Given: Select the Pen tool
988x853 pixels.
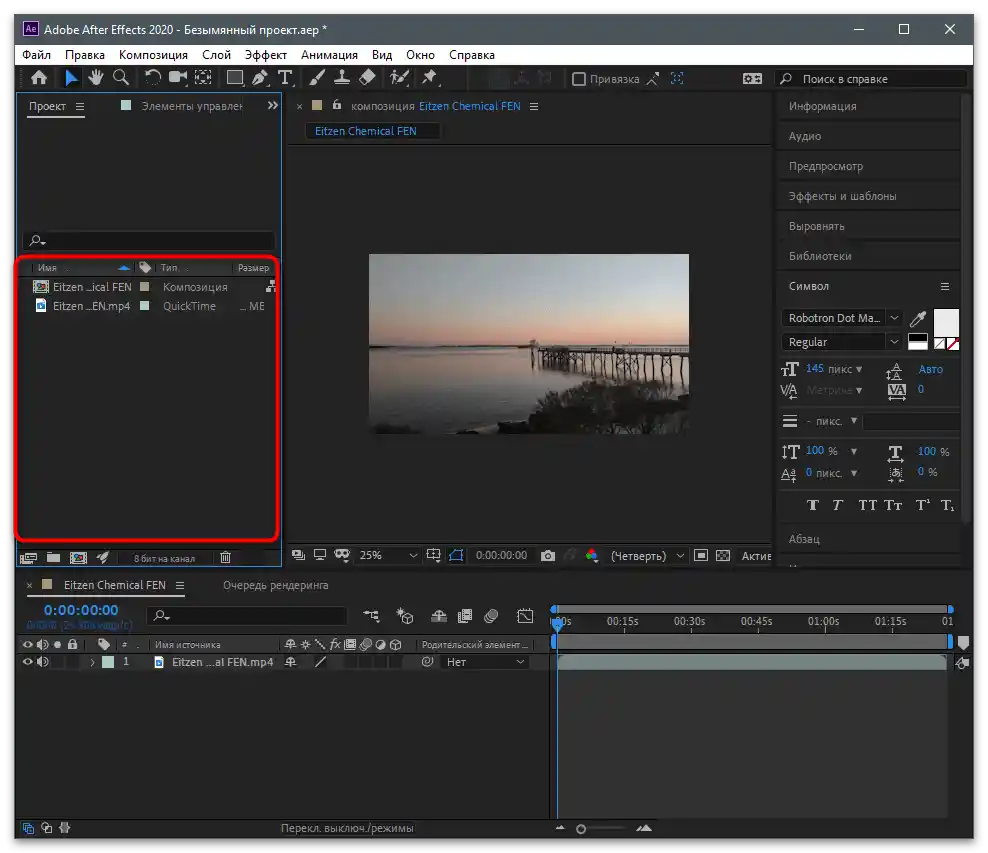Looking at the screenshot, I should [x=260, y=78].
